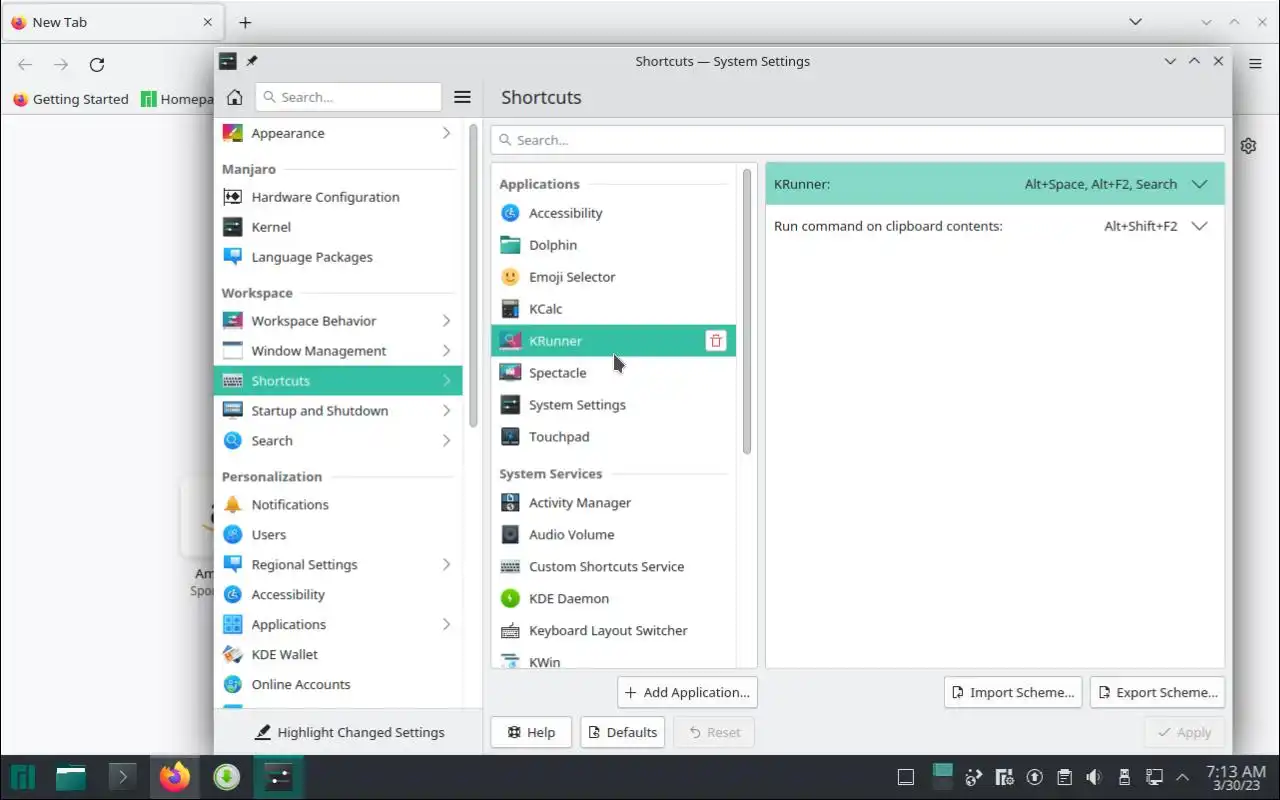This screenshot has width=1280, height=800.
Task: Click the Audio Volume icon in System Services
Action: tap(511, 535)
